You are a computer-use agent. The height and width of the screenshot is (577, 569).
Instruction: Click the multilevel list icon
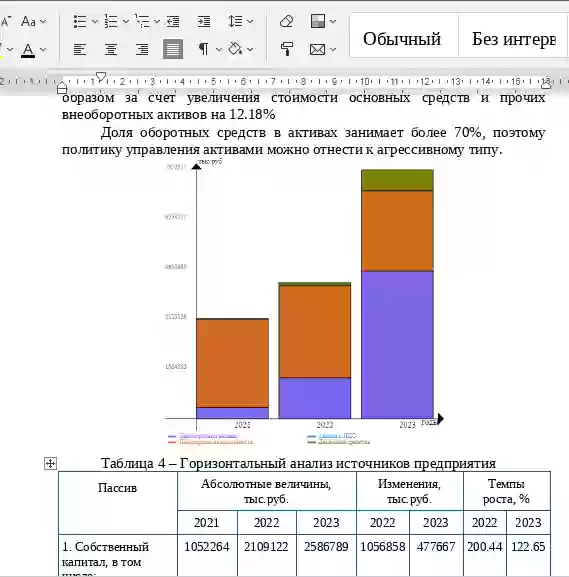[x=142, y=21]
